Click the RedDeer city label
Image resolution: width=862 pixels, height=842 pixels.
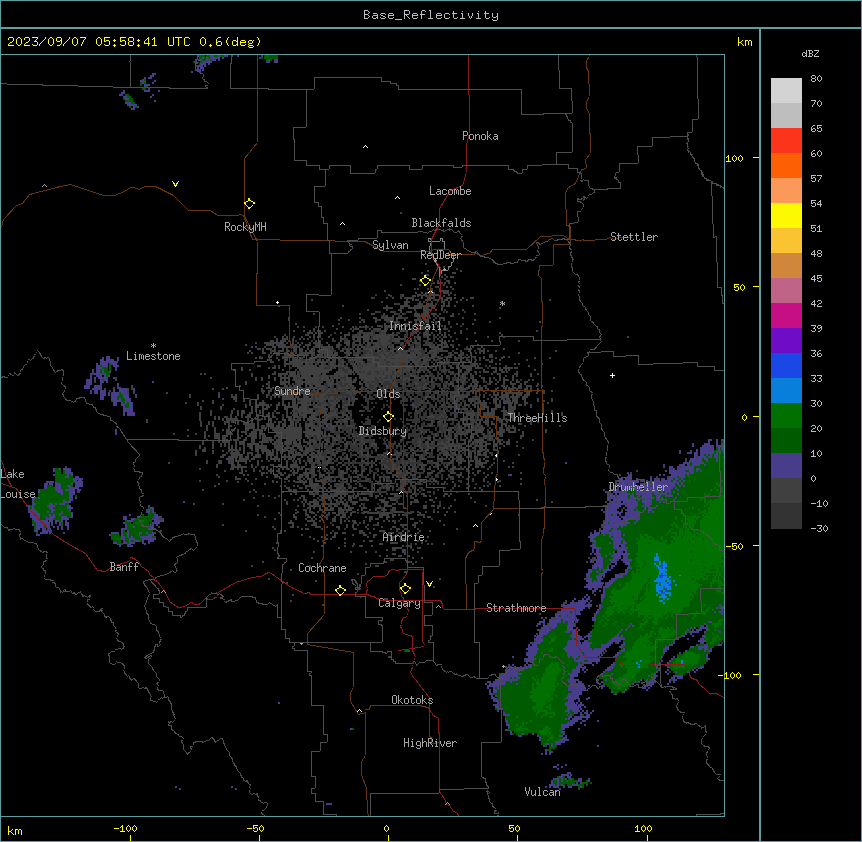(x=440, y=255)
